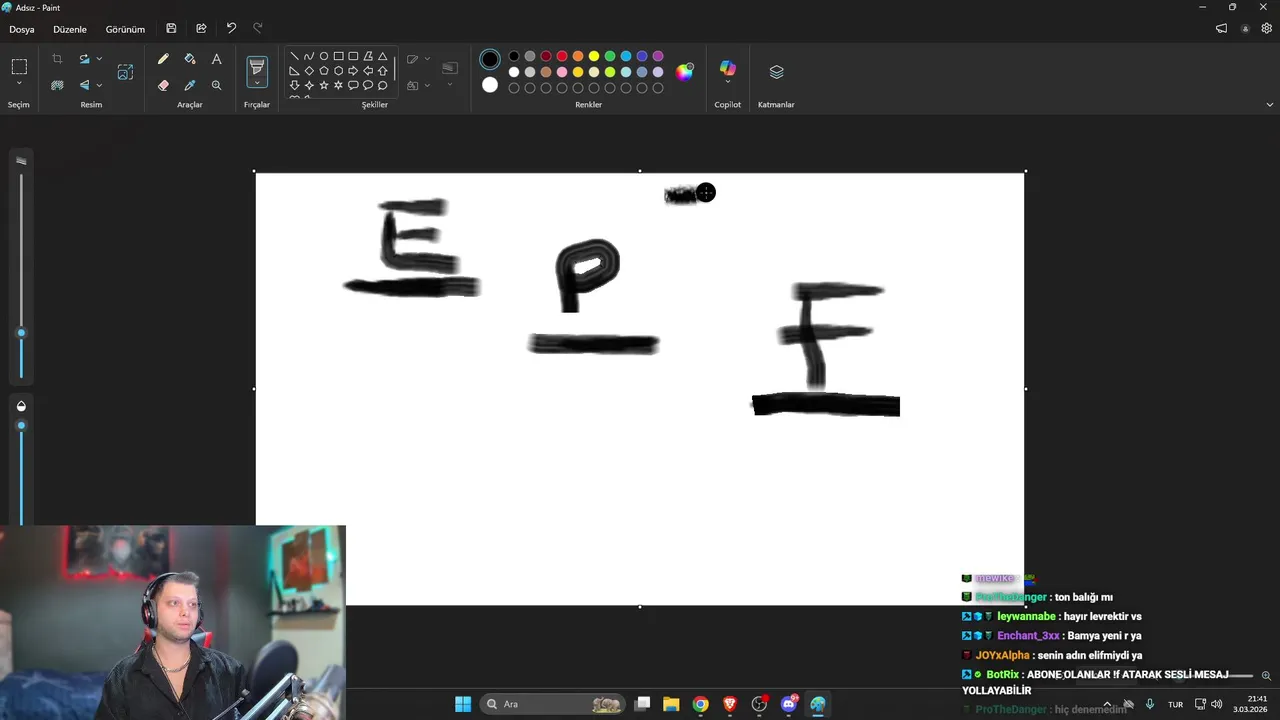Pick the yellow color swatch
Image resolution: width=1280 pixels, height=720 pixels.
coord(594,56)
